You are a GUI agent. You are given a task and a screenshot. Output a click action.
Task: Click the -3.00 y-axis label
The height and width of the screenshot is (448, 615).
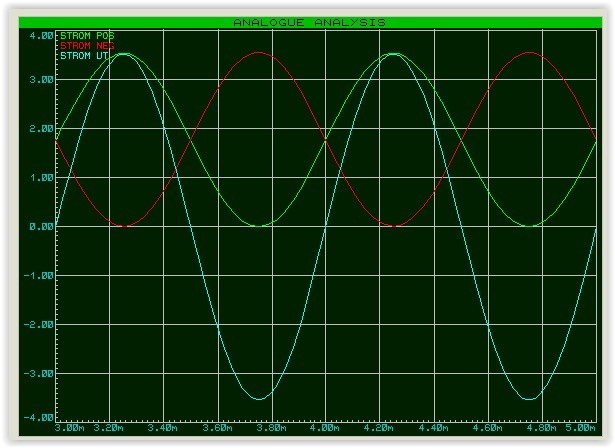pyautogui.click(x=38, y=374)
